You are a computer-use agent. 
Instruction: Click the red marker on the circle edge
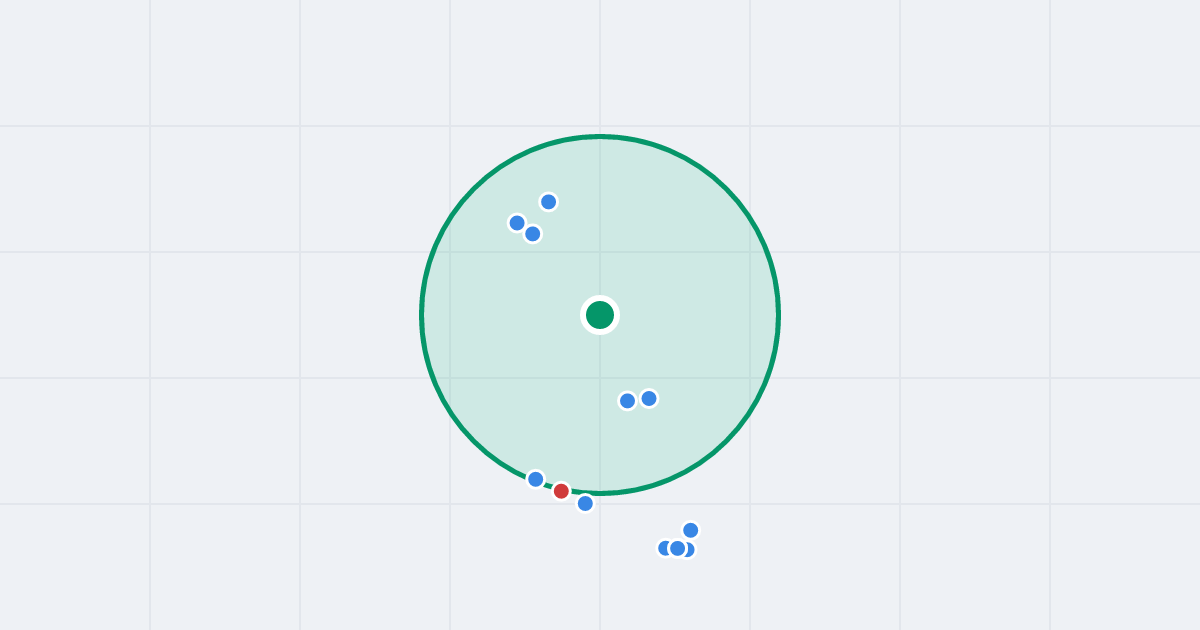pyautogui.click(x=561, y=491)
